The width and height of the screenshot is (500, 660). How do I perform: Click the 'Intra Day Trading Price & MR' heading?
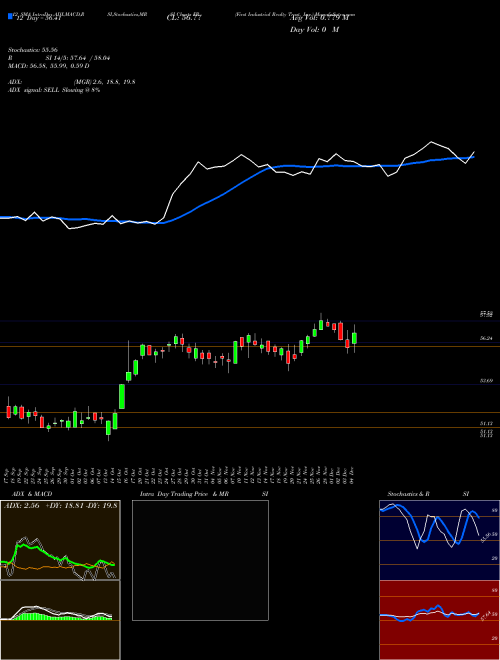pos(185,494)
